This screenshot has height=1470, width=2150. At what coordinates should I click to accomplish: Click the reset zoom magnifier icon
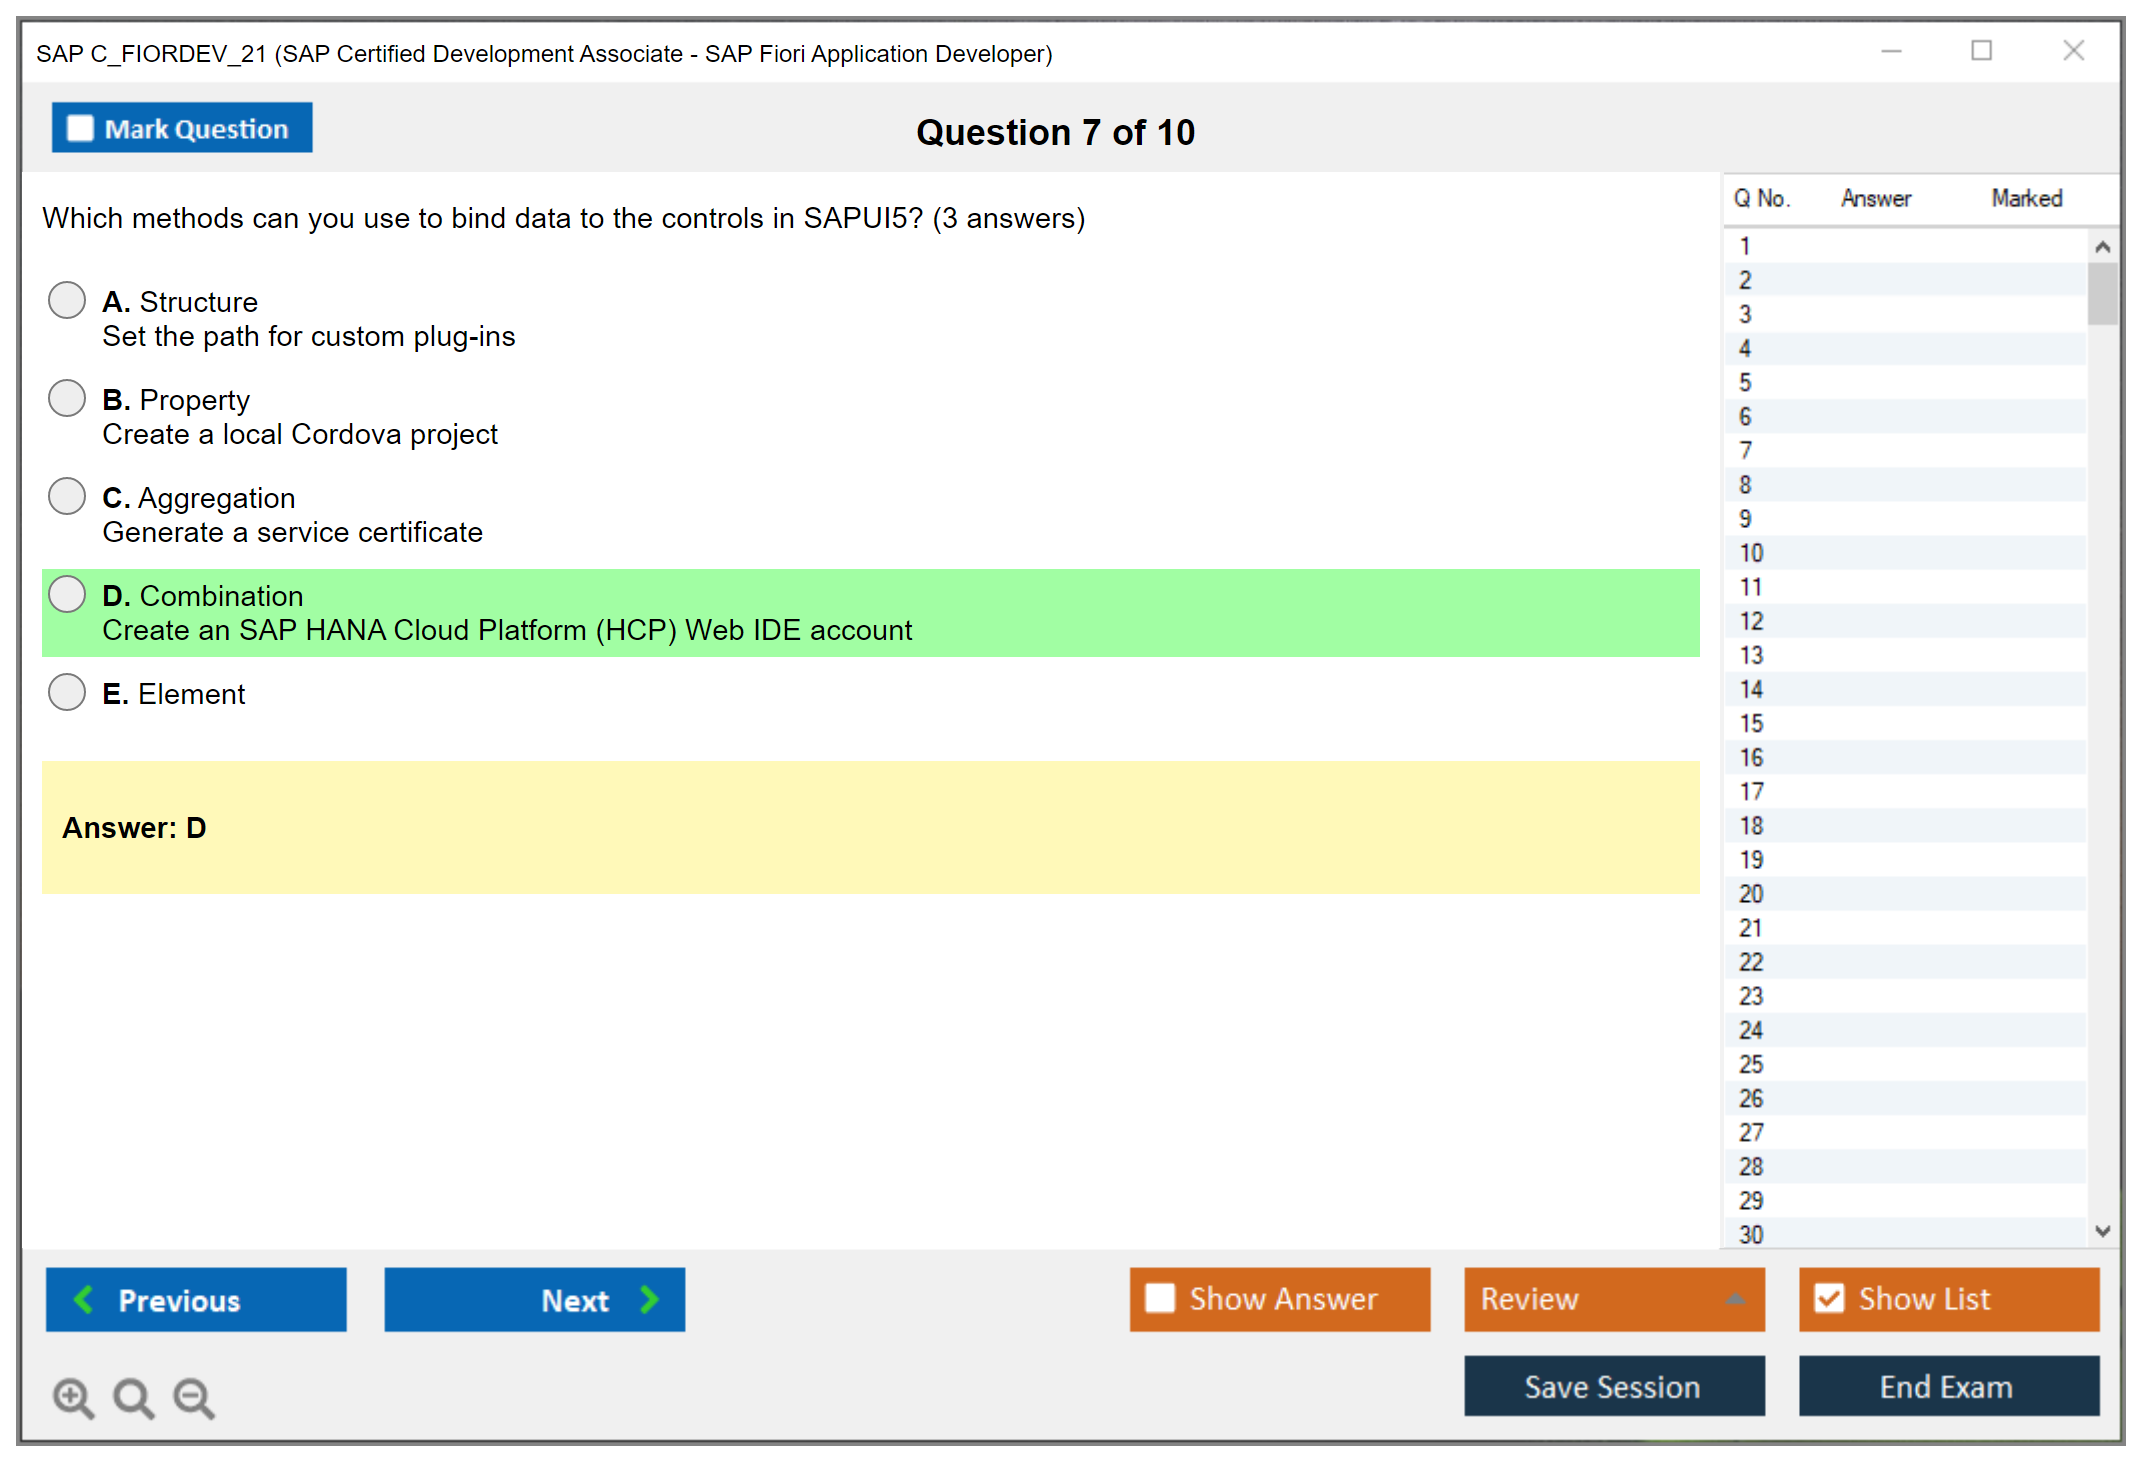point(133,1397)
